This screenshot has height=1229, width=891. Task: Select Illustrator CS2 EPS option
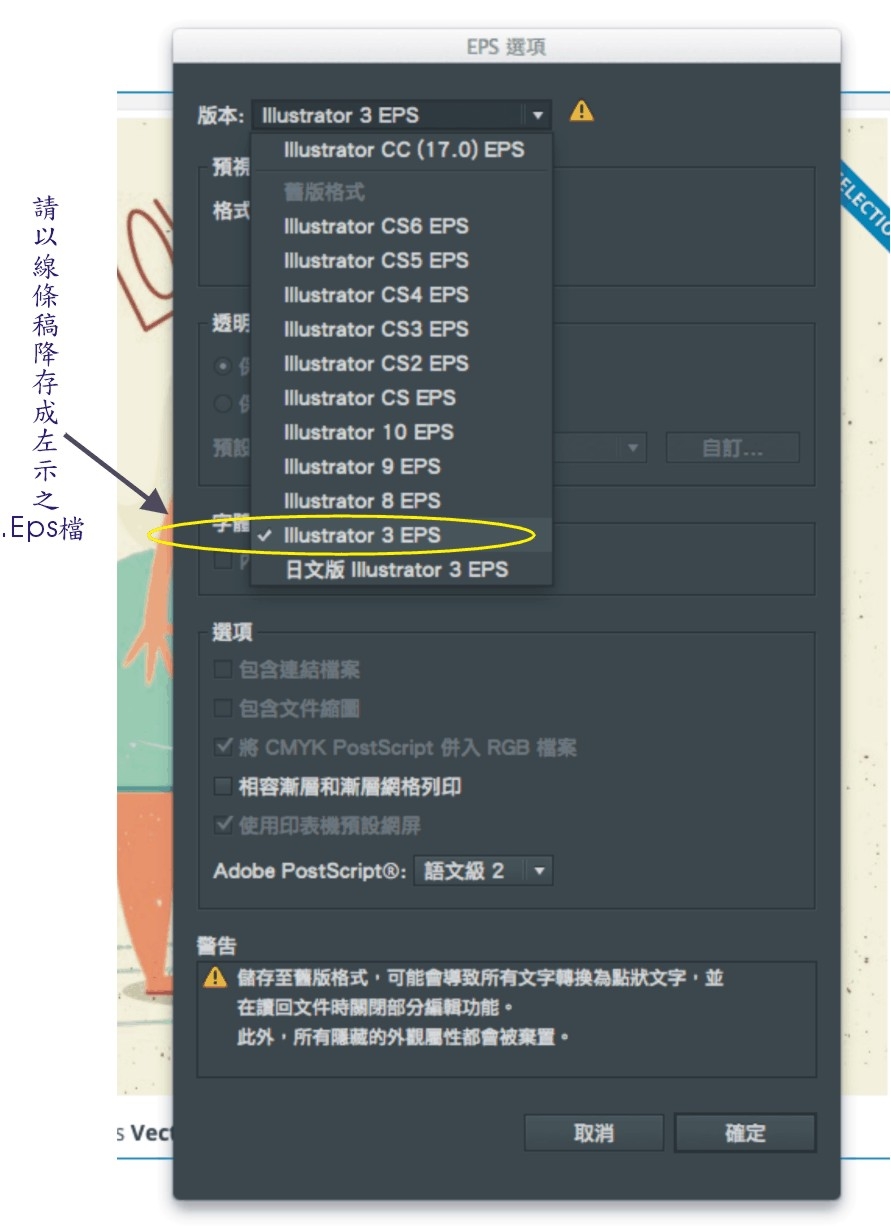click(375, 363)
